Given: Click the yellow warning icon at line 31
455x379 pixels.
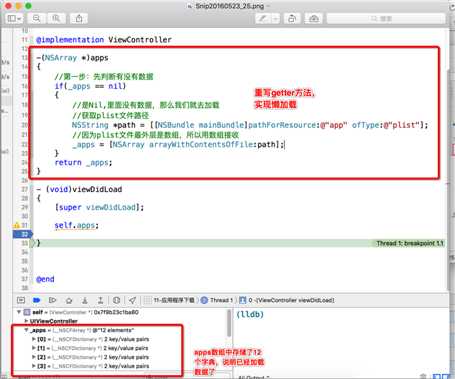Looking at the screenshot, I should pos(17,225).
